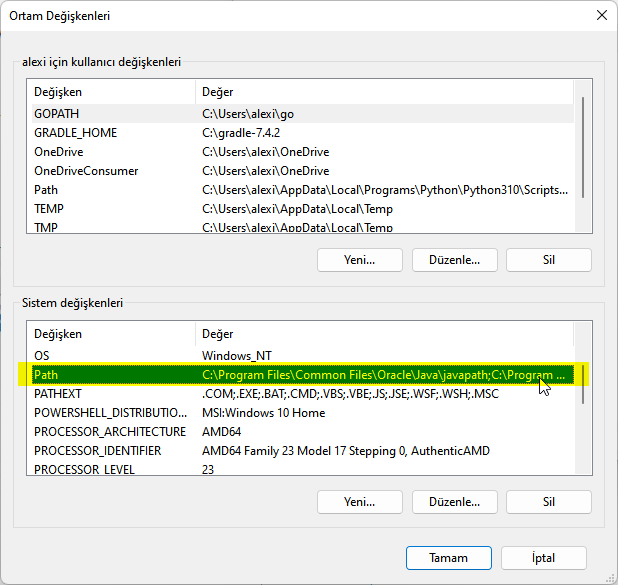Edit system variable with Düzenle button
Viewport: 618px width, 585px height.
click(454, 502)
